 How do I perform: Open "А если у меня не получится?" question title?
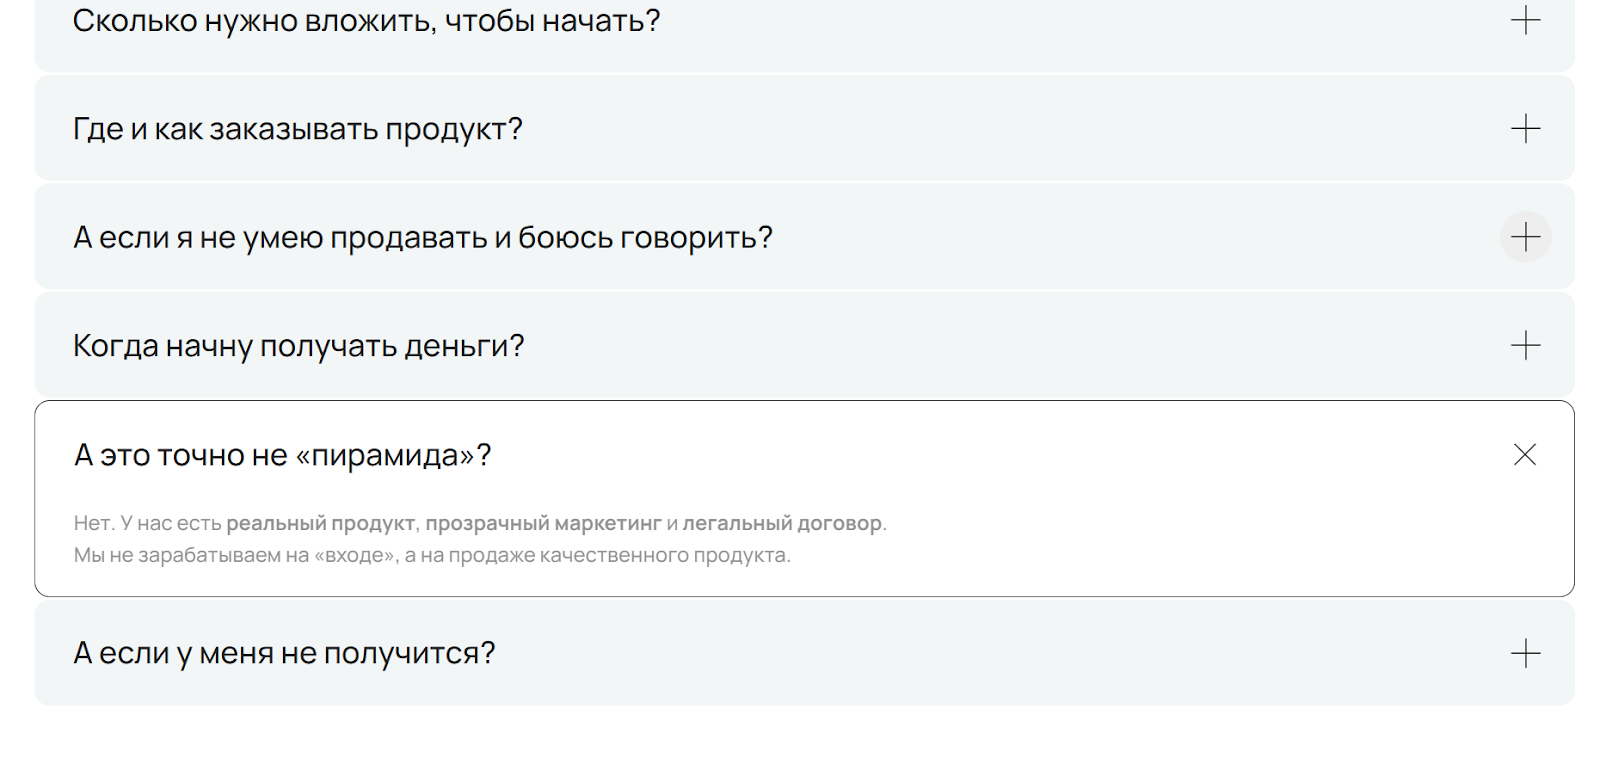284,654
